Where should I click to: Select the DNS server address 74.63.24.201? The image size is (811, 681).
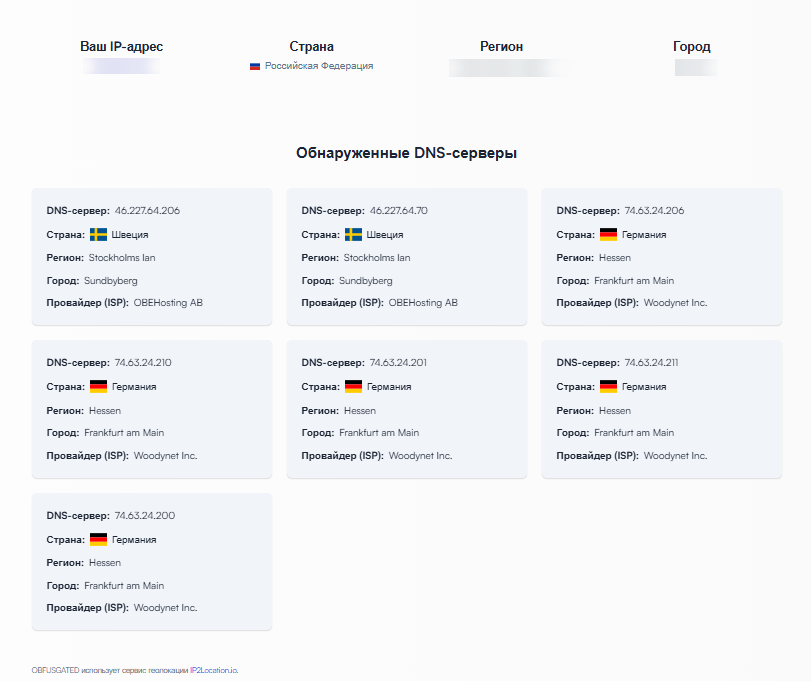coord(402,364)
